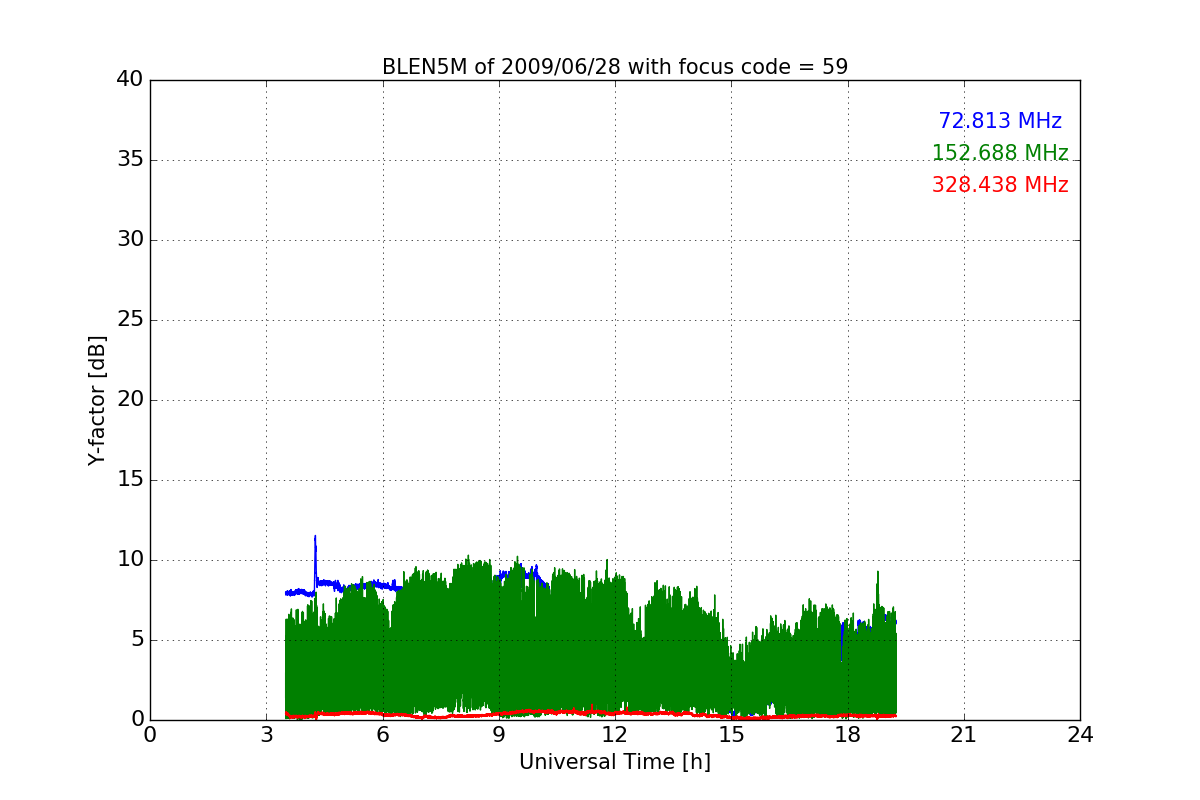Click the y-axis tick label 15

point(130,480)
